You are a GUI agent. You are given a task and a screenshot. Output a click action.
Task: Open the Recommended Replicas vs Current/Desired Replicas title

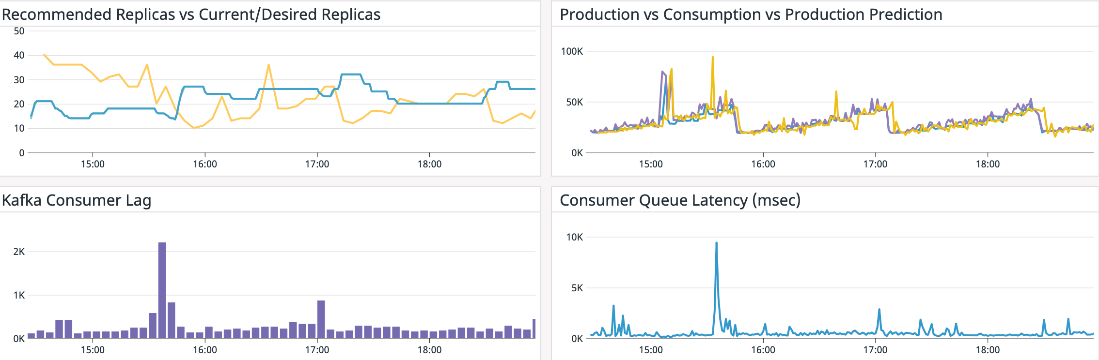tap(191, 14)
